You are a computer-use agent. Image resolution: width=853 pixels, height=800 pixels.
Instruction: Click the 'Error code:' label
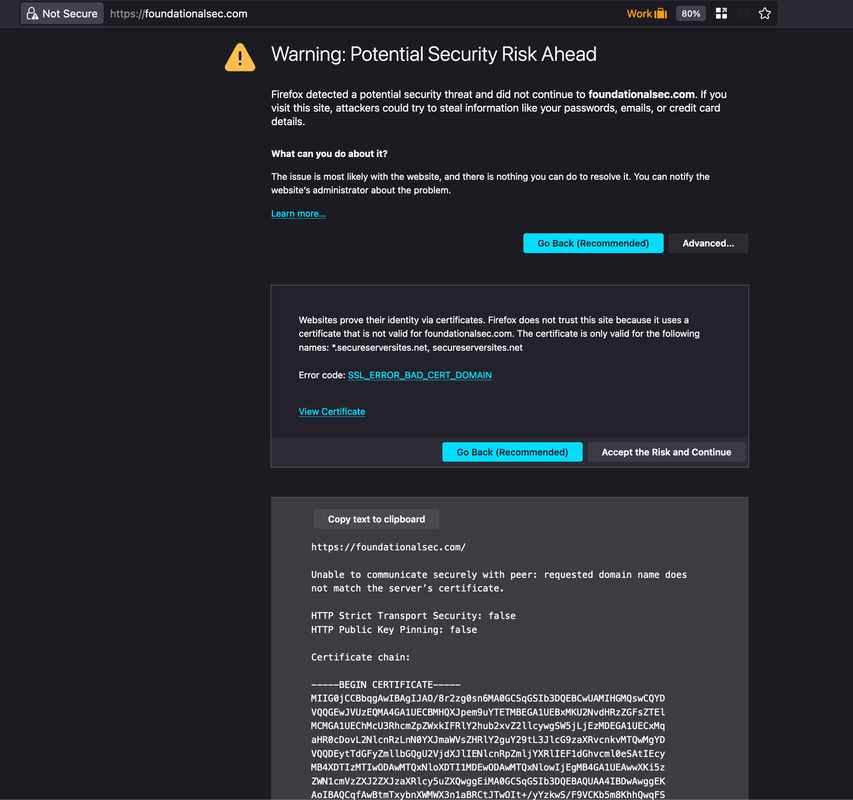coord(322,375)
